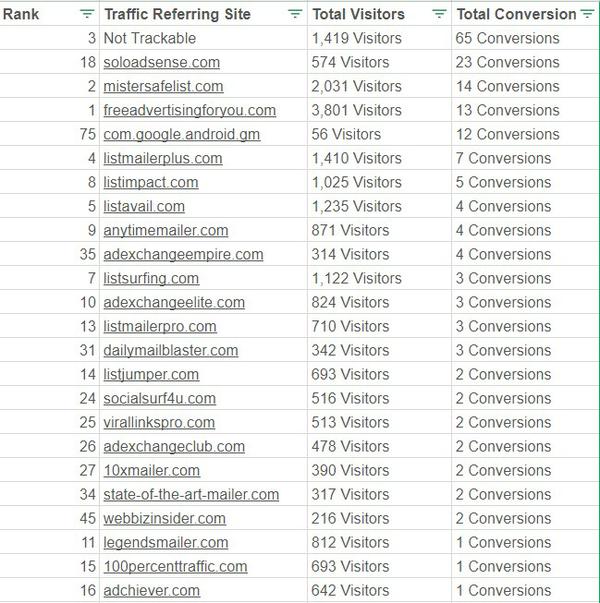Open the state-of-the-art-mailer.com link
The width and height of the screenshot is (600, 603).
(191, 494)
